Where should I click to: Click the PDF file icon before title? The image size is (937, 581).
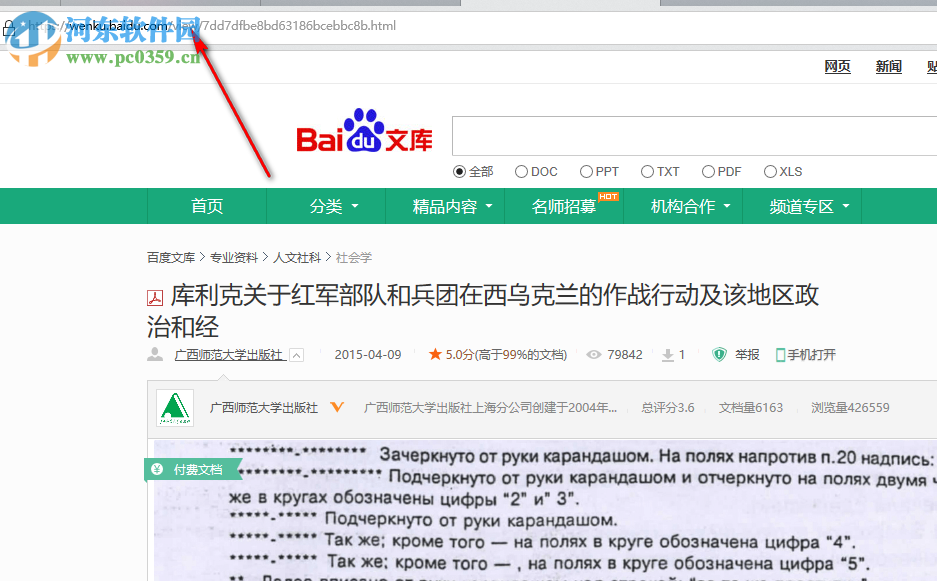click(x=155, y=298)
